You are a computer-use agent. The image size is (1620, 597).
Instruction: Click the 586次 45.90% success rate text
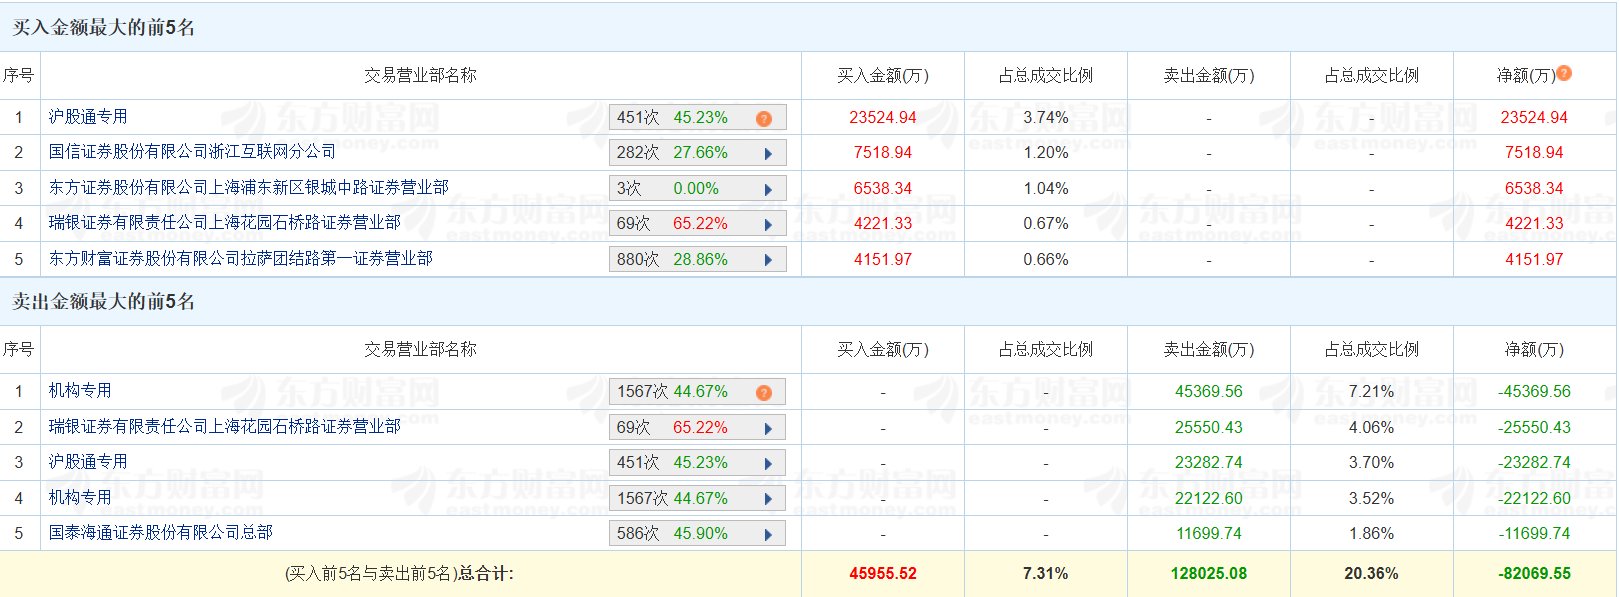(672, 534)
